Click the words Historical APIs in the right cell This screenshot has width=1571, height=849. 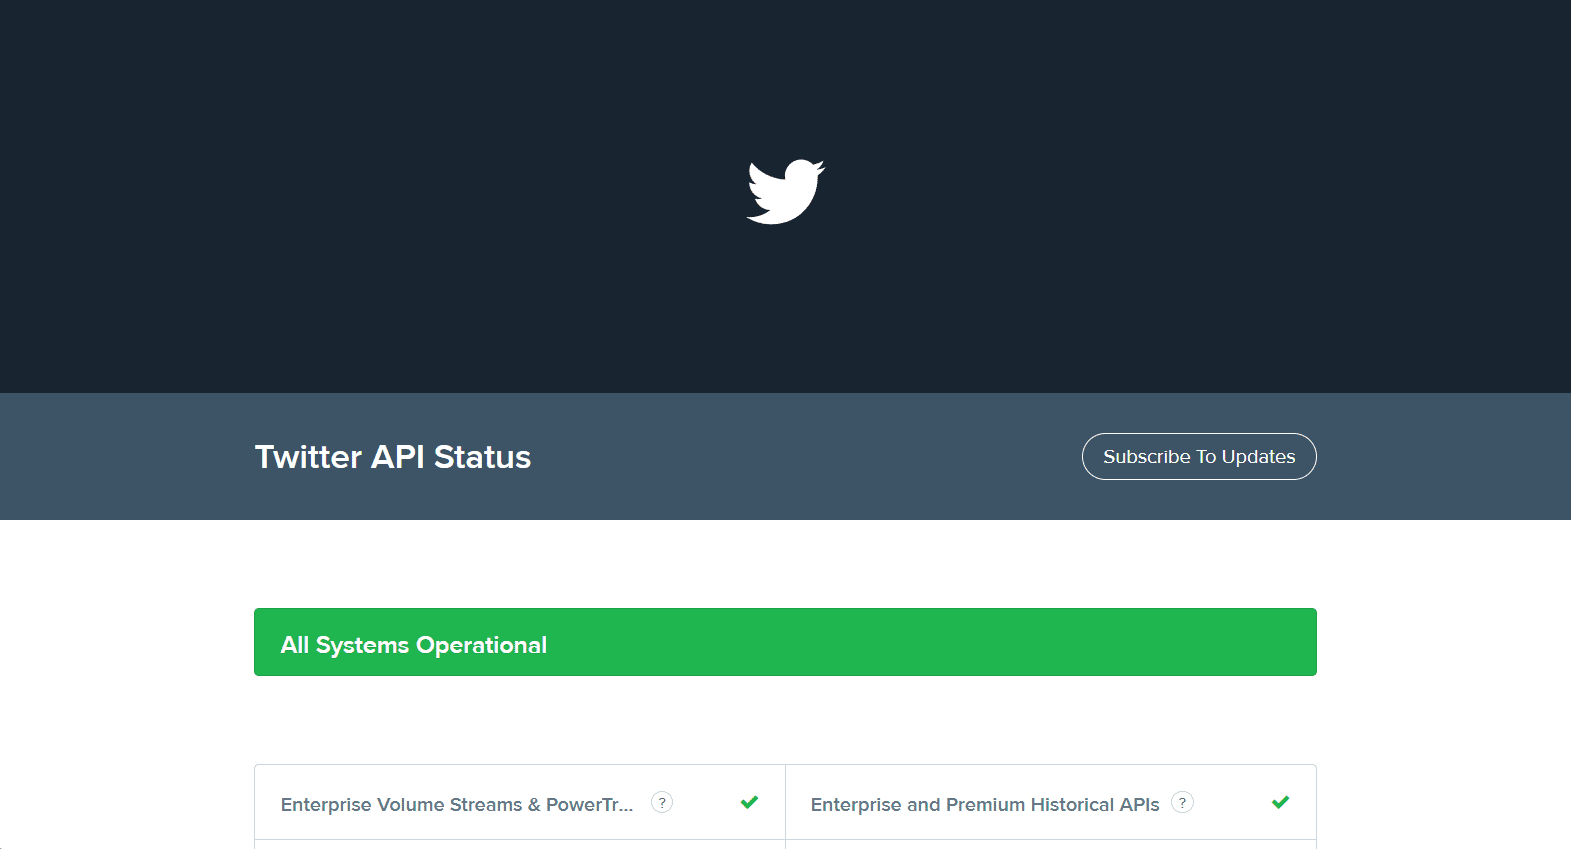point(1094,805)
